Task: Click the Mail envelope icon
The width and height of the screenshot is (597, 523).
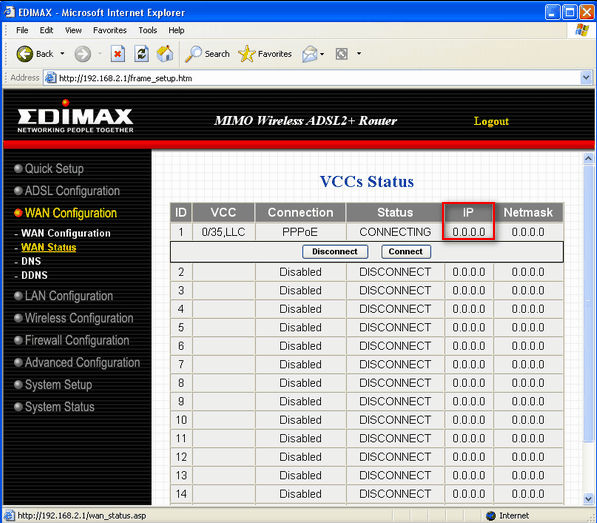Action: click(x=310, y=54)
